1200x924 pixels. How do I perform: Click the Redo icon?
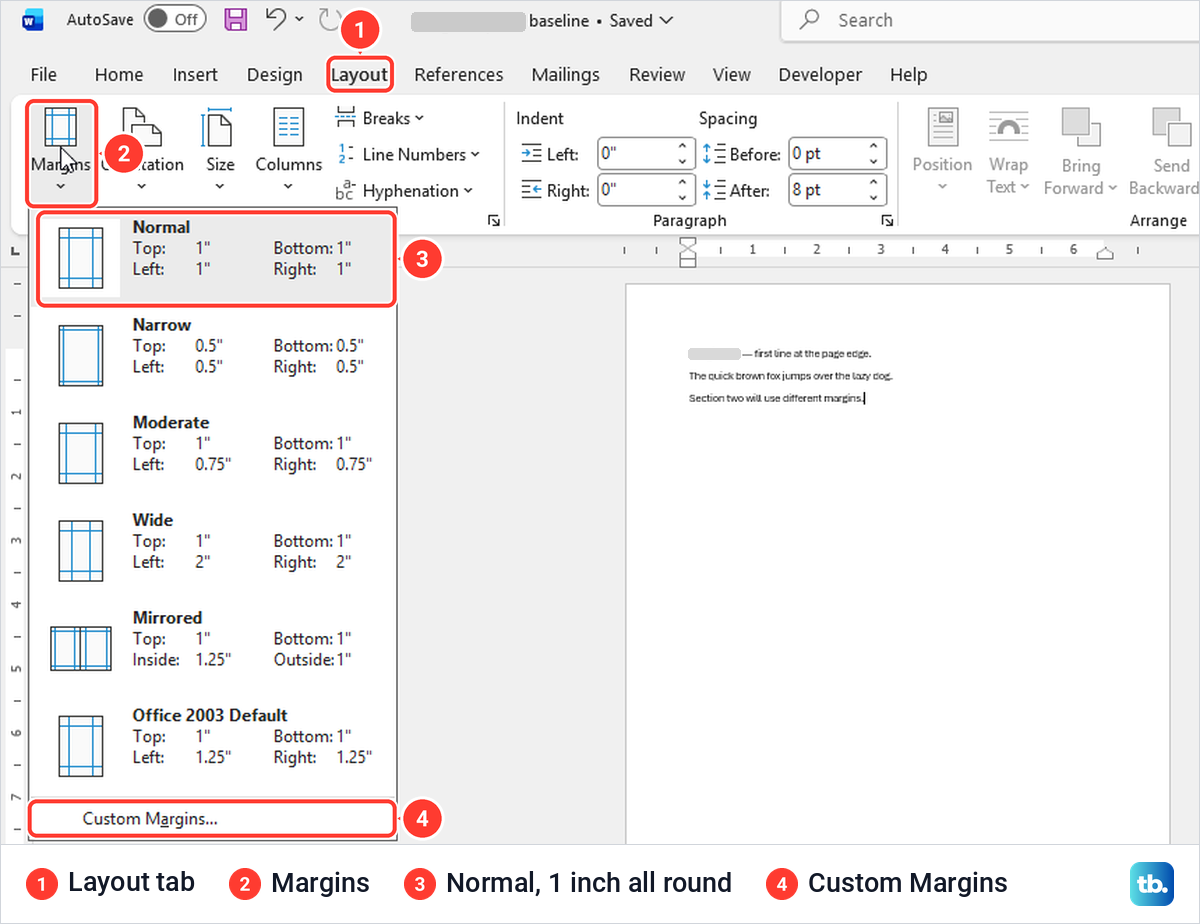click(328, 19)
